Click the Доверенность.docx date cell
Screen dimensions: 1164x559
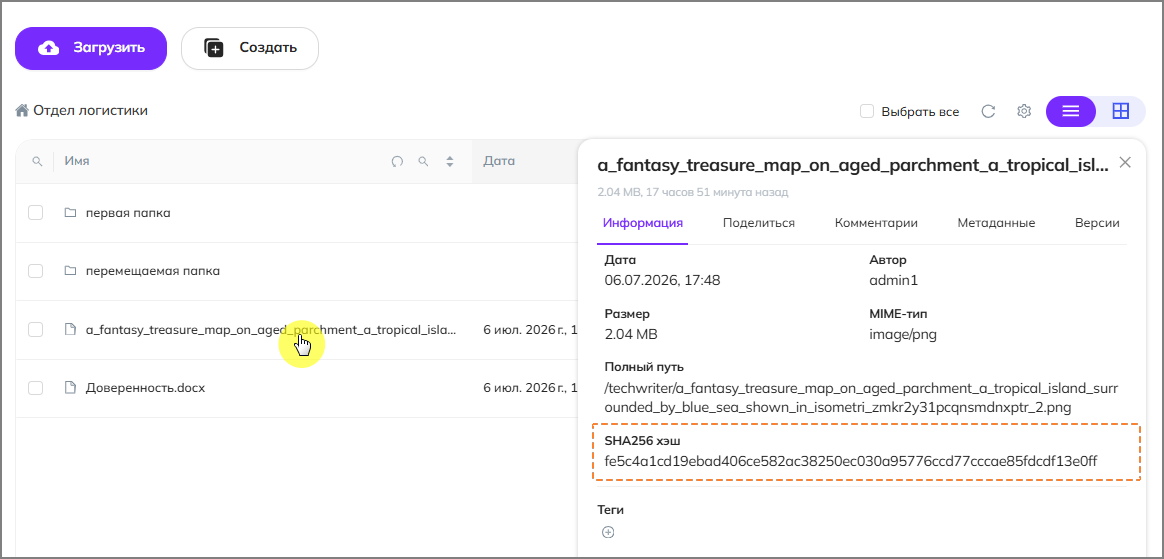tap(531, 388)
